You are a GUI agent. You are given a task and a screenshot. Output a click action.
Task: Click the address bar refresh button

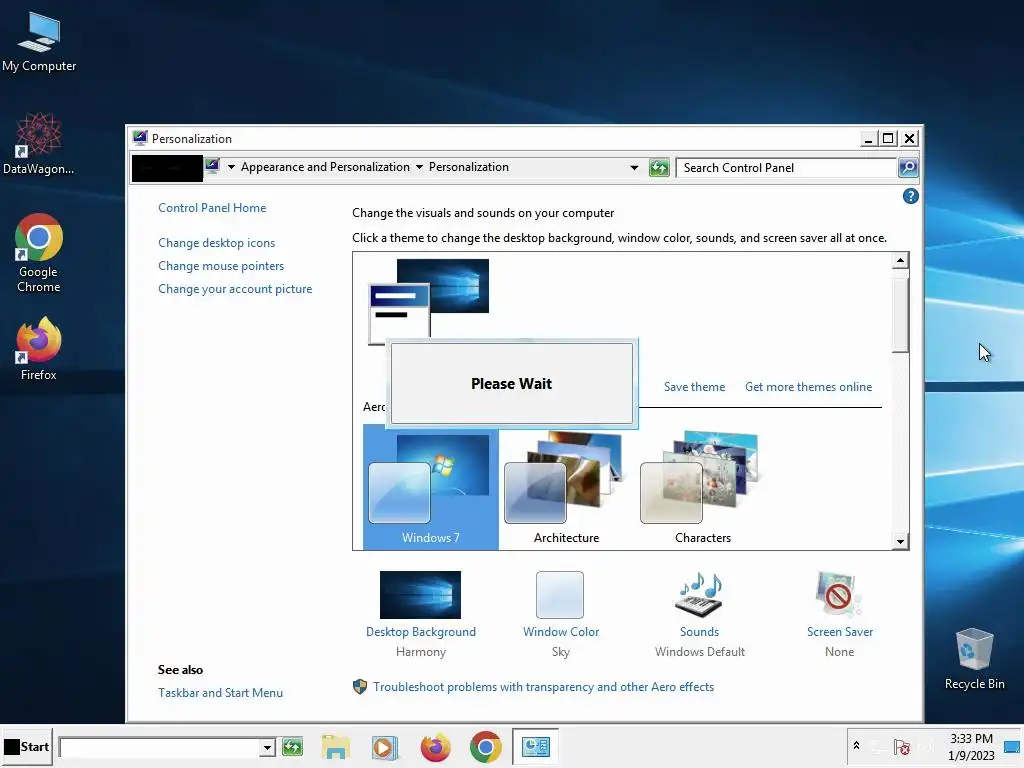coord(659,168)
